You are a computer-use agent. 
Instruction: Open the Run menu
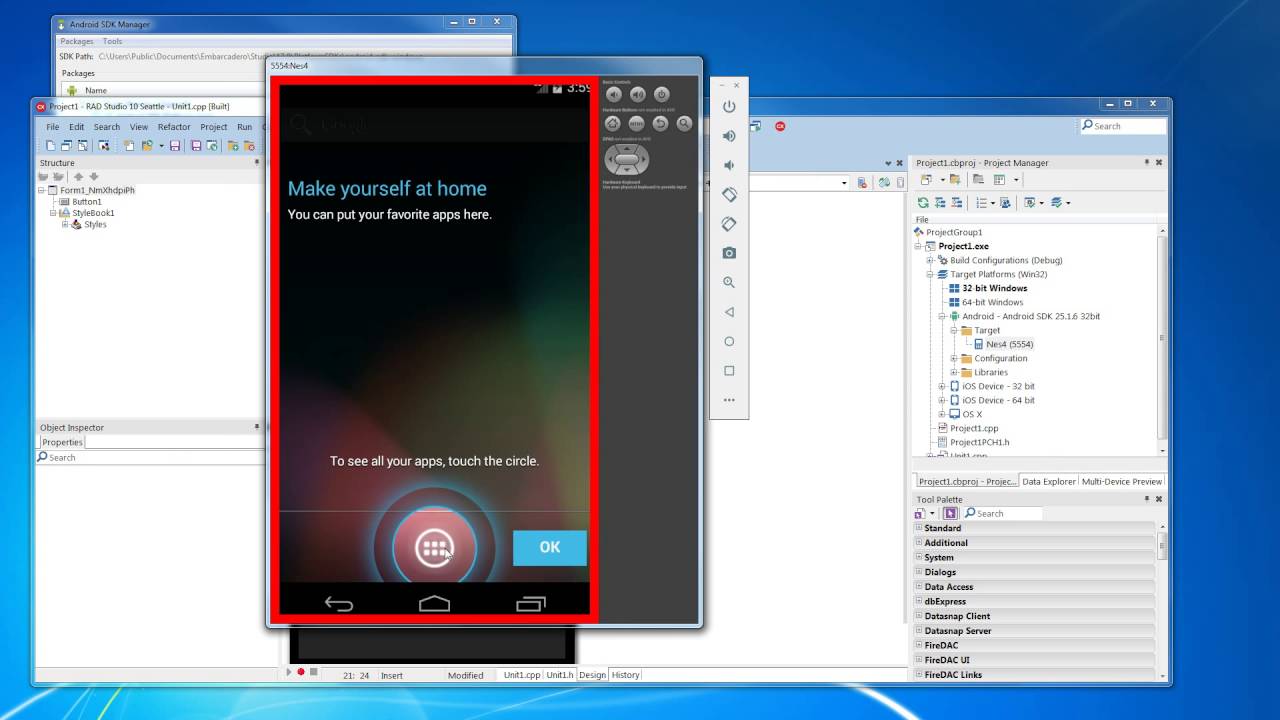244,127
